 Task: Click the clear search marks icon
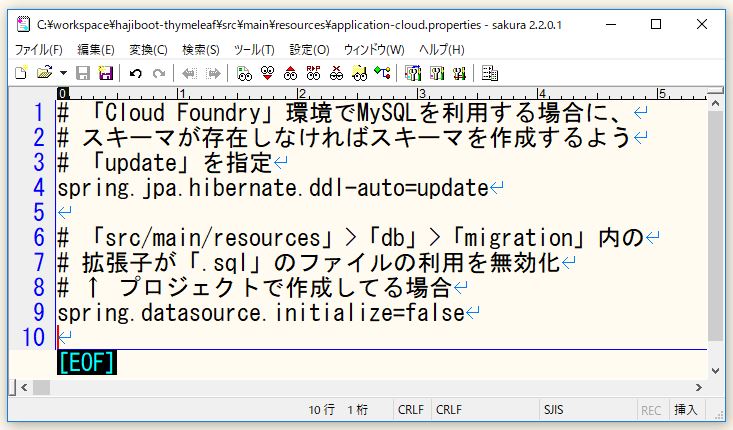pyautogui.click(x=336, y=73)
